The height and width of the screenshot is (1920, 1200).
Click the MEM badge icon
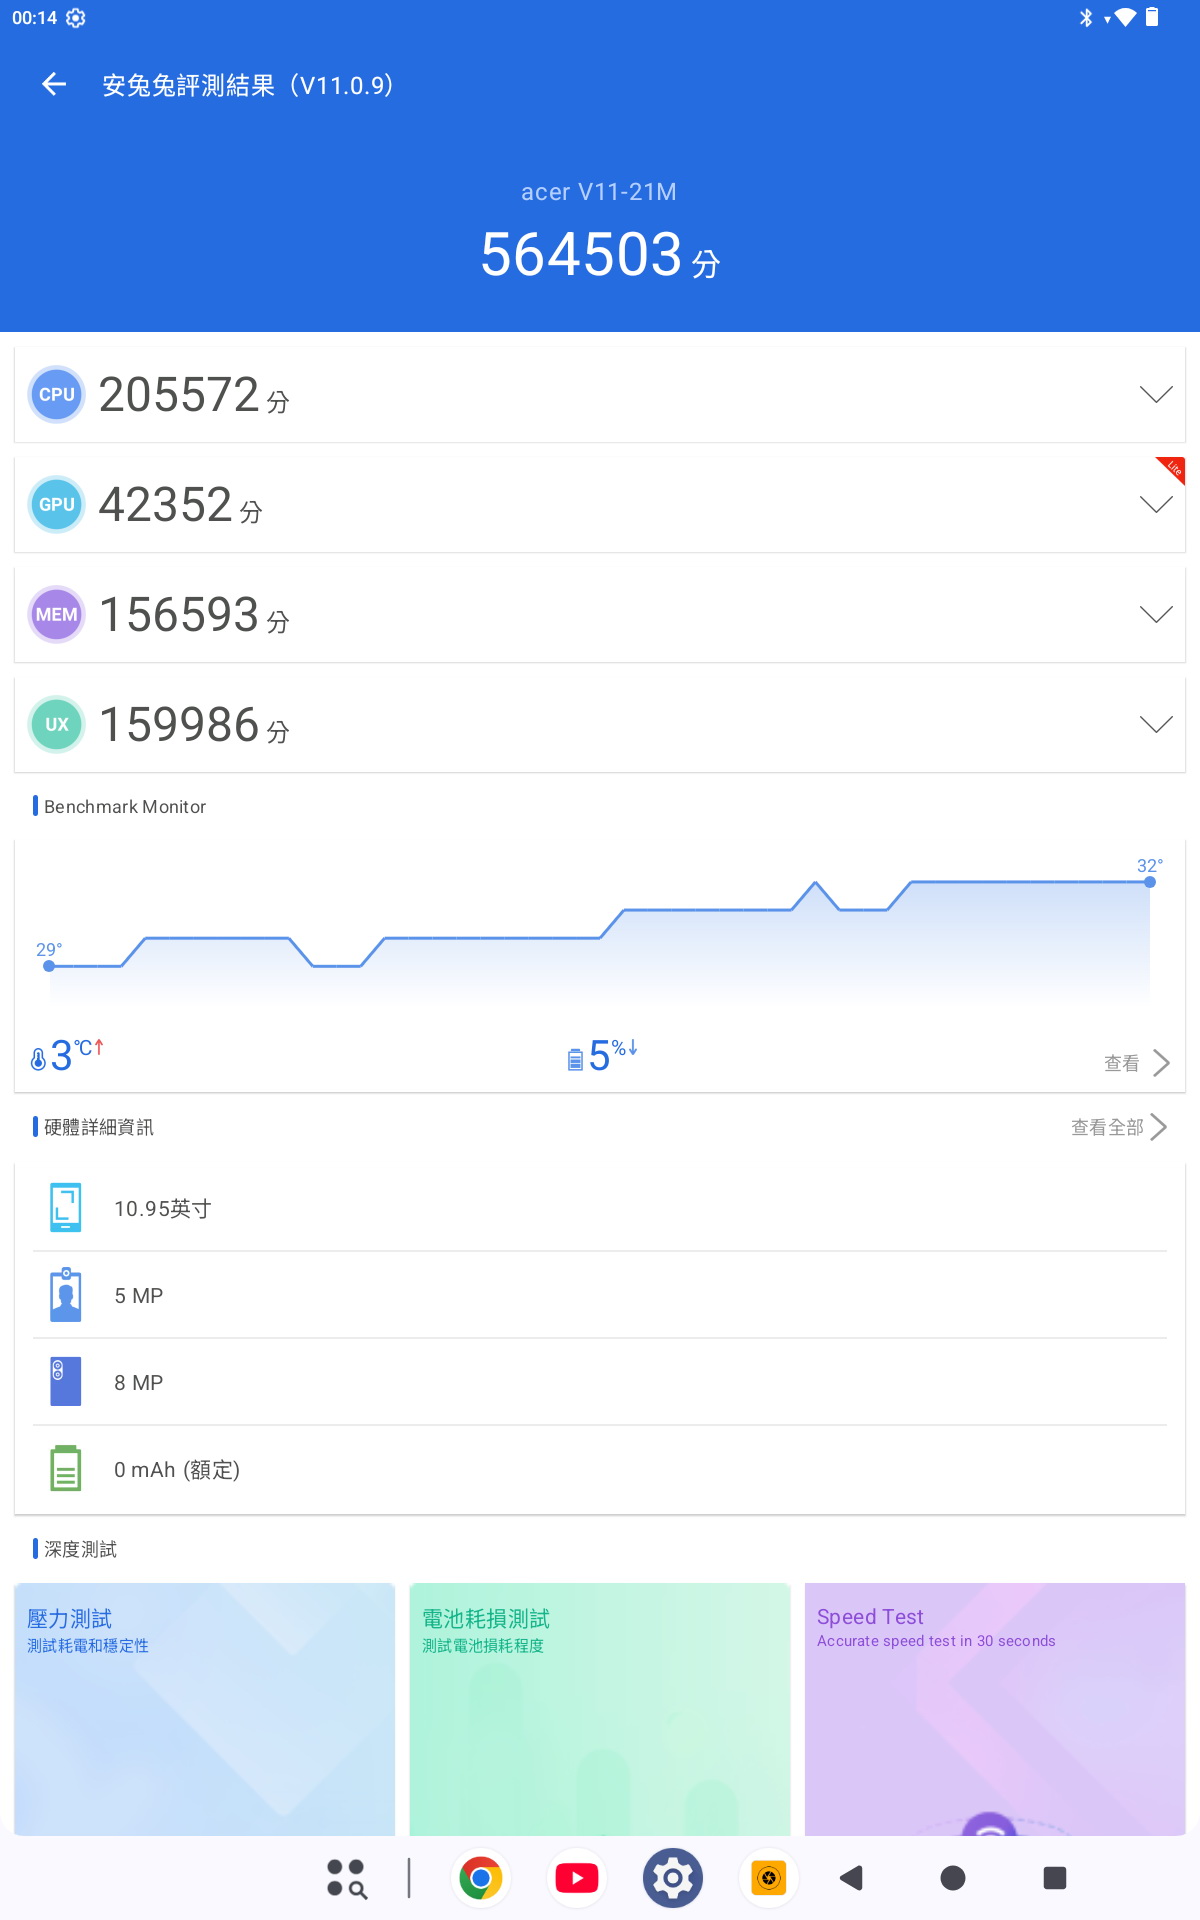click(57, 615)
